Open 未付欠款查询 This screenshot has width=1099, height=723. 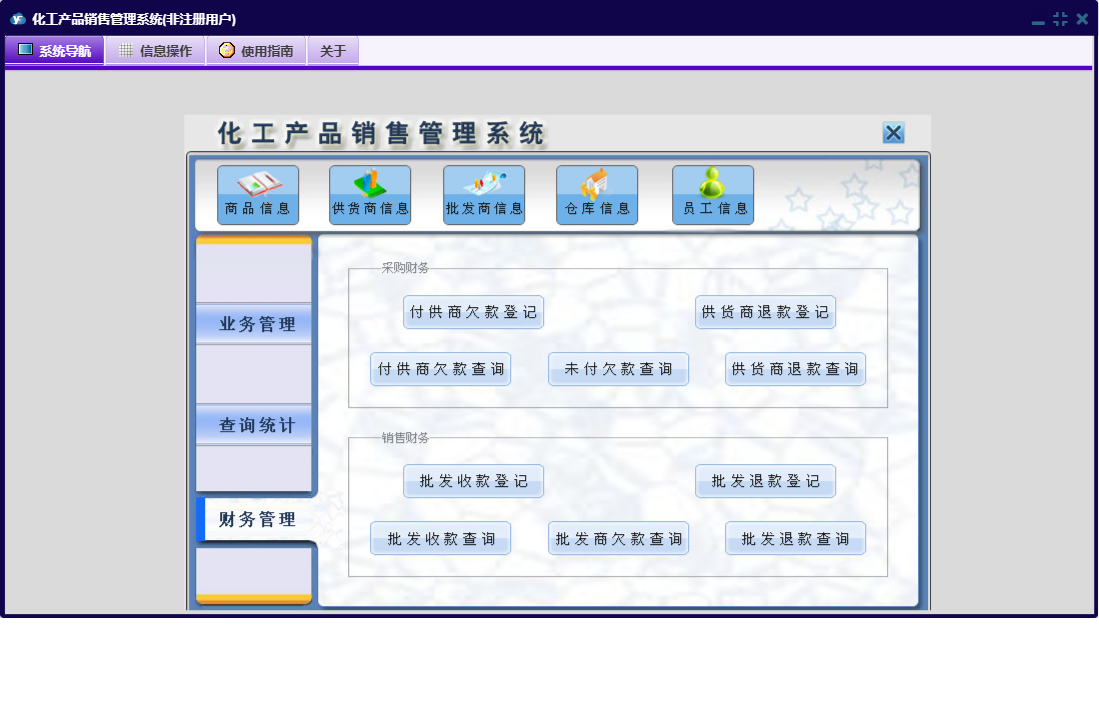[618, 369]
